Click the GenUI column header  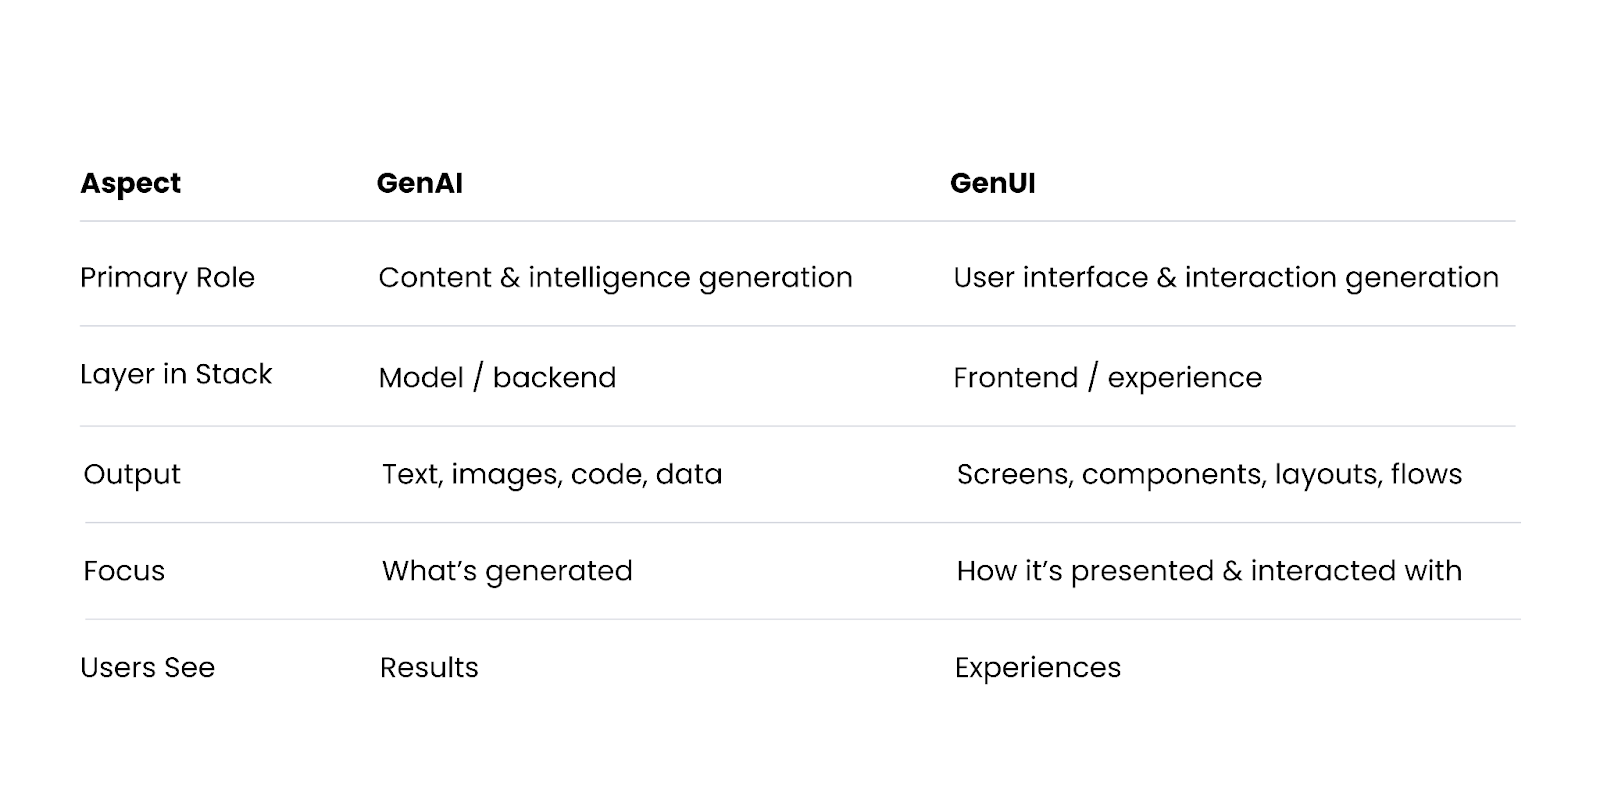tap(992, 183)
